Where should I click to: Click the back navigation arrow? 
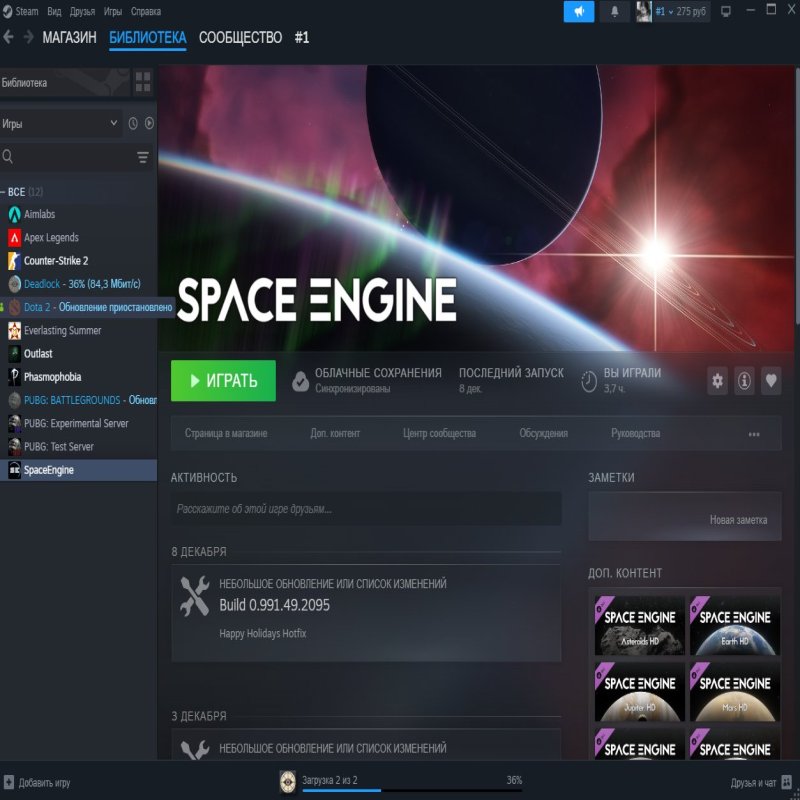[8, 37]
